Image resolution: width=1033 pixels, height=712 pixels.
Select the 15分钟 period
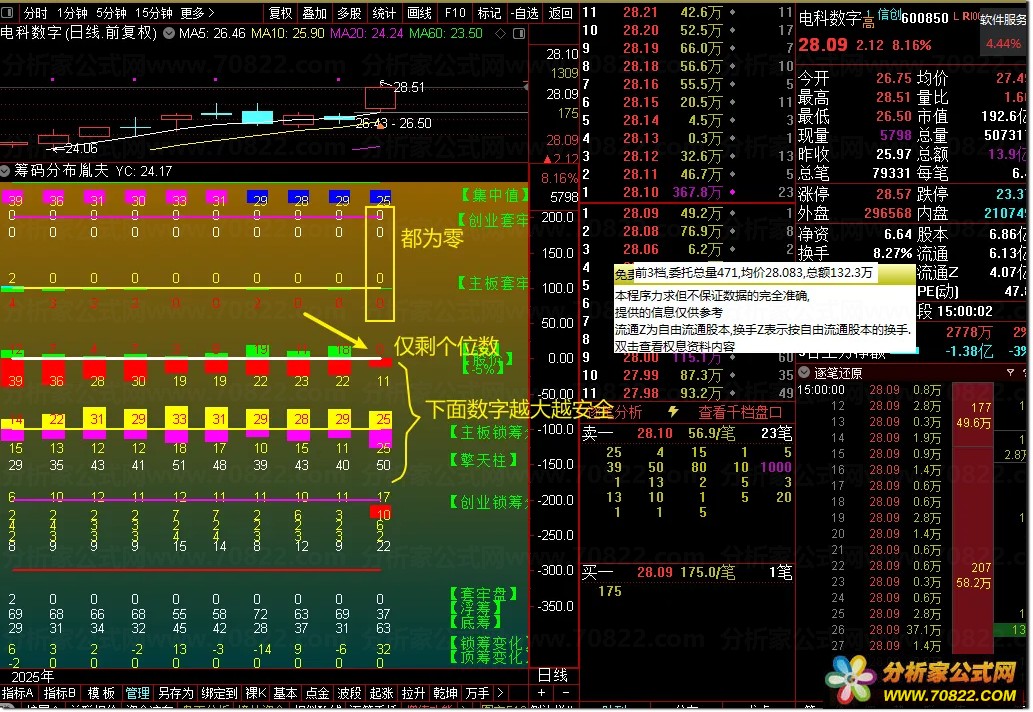tap(154, 13)
